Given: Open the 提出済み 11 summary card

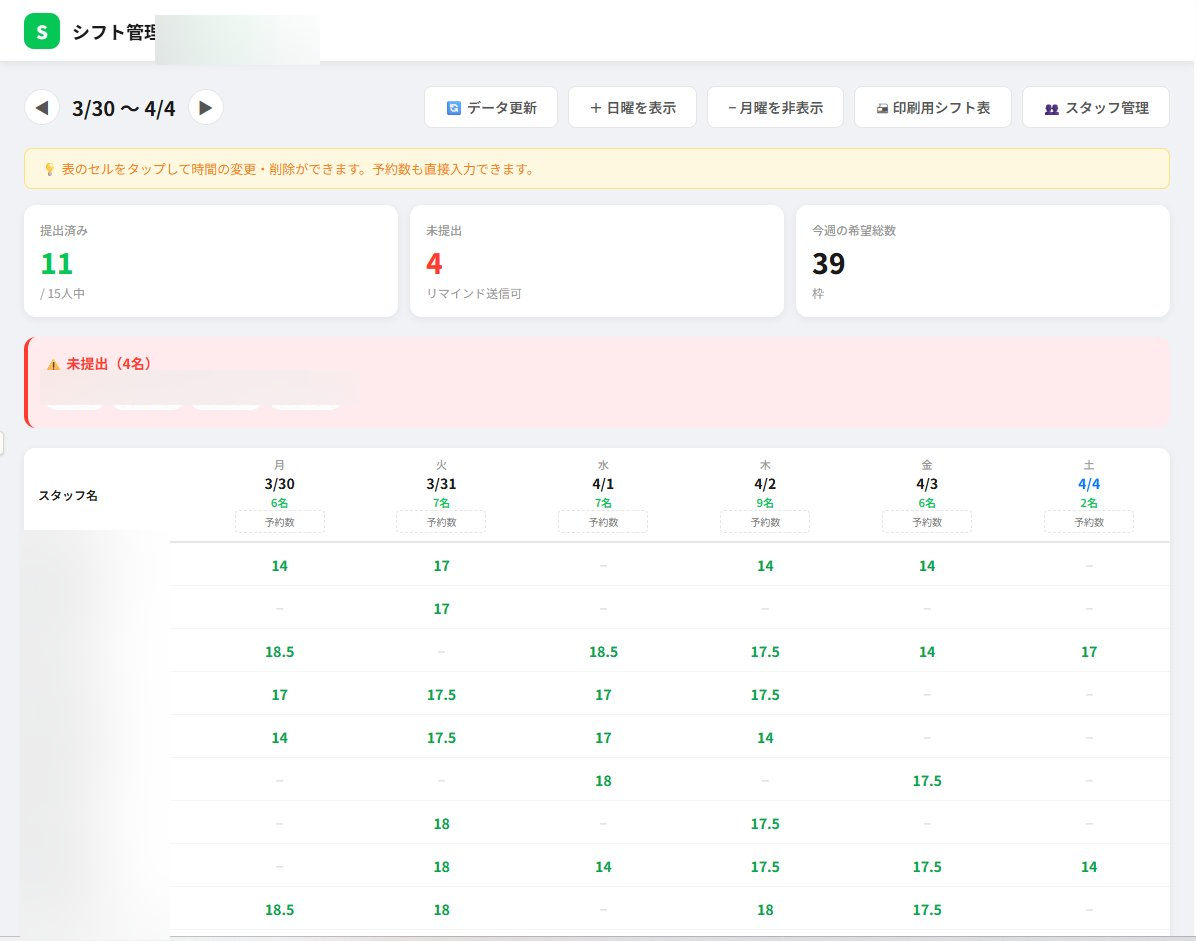Looking at the screenshot, I should click(211, 261).
